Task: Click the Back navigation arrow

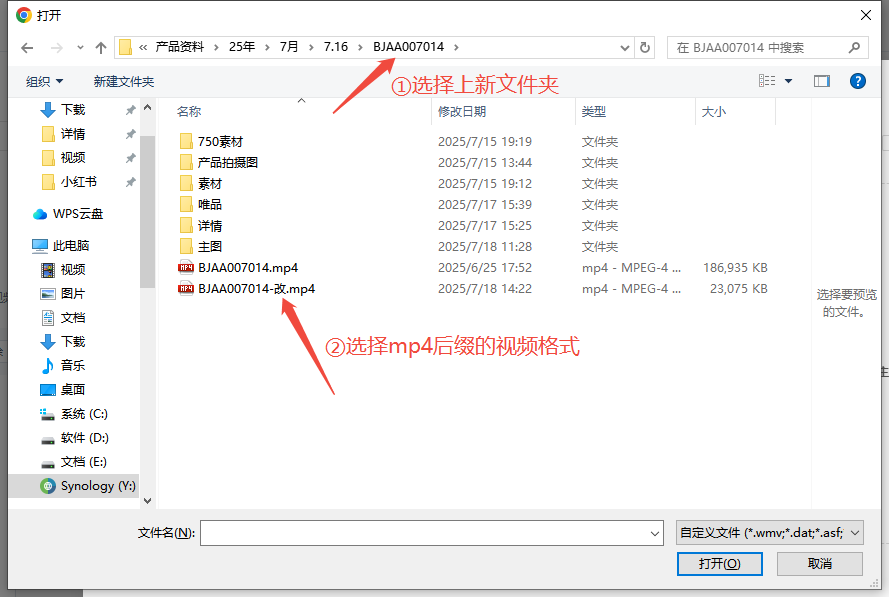Action: coord(26,47)
